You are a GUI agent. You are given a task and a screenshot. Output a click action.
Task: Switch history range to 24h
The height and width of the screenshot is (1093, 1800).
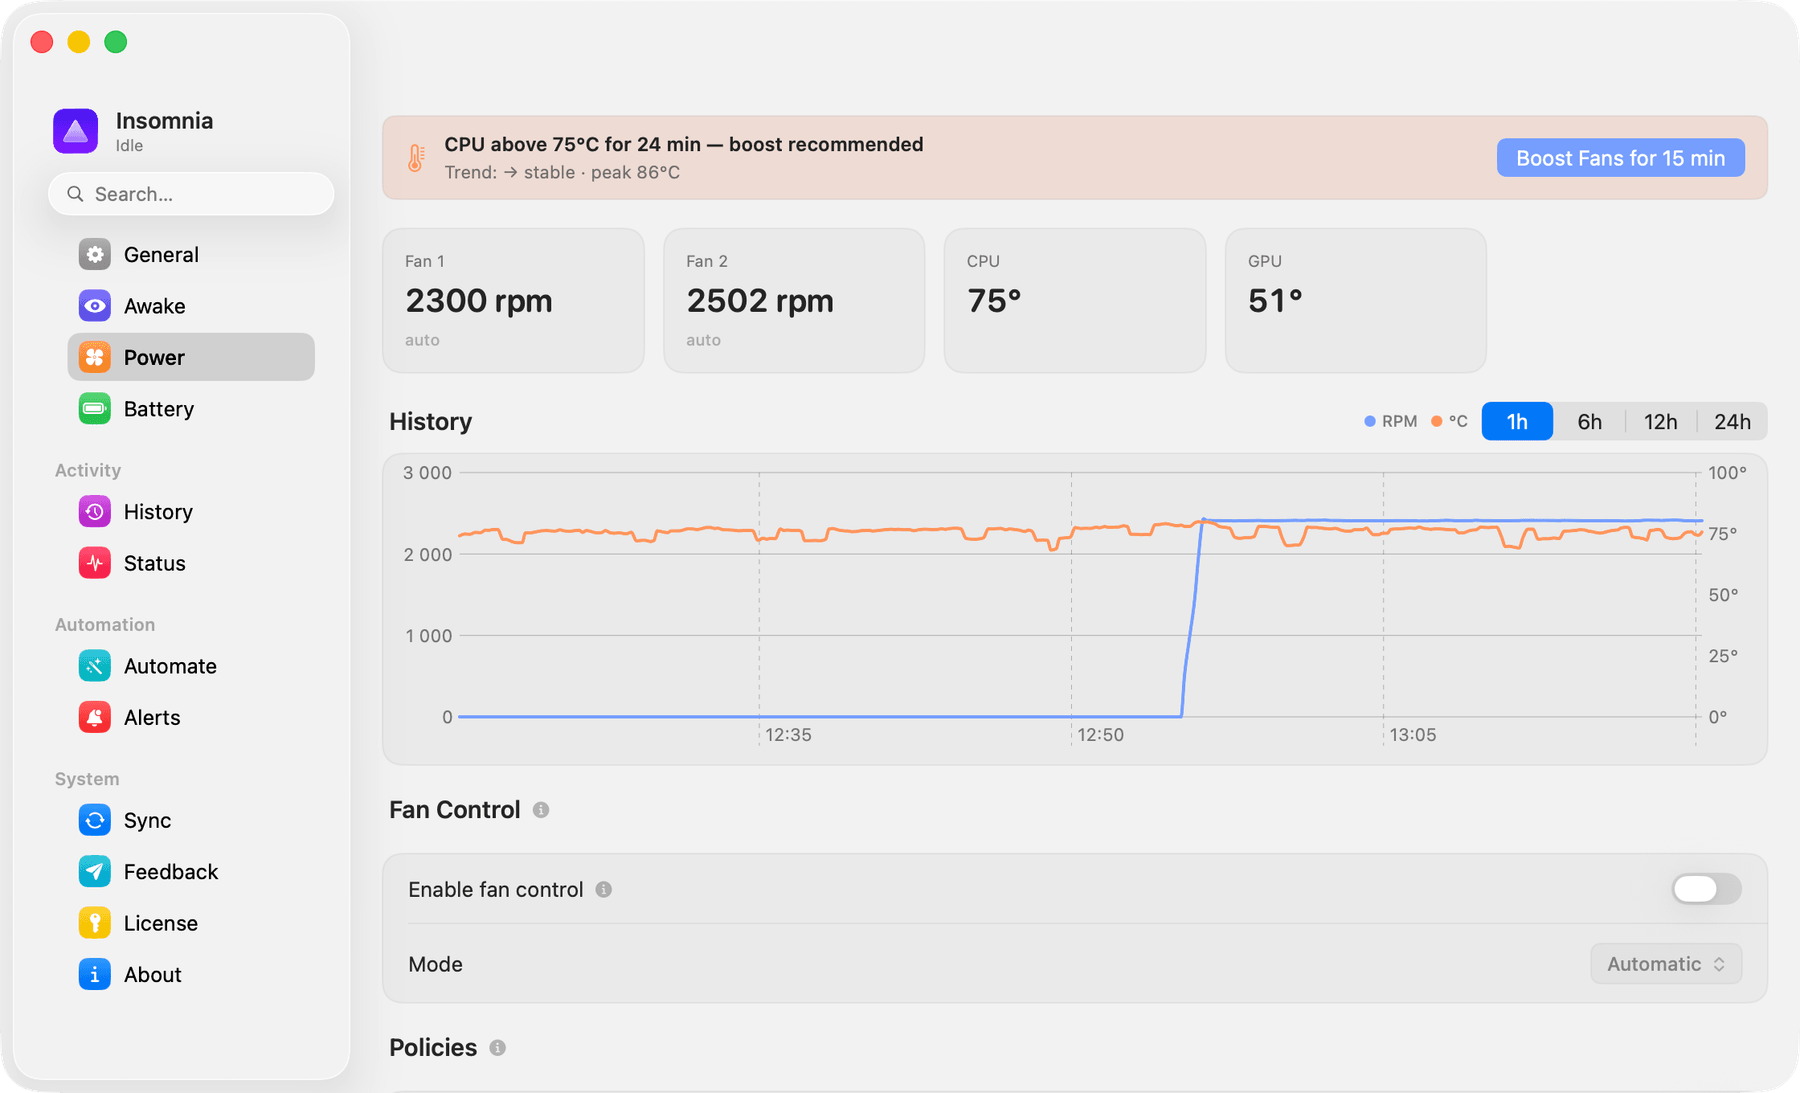[x=1732, y=422]
